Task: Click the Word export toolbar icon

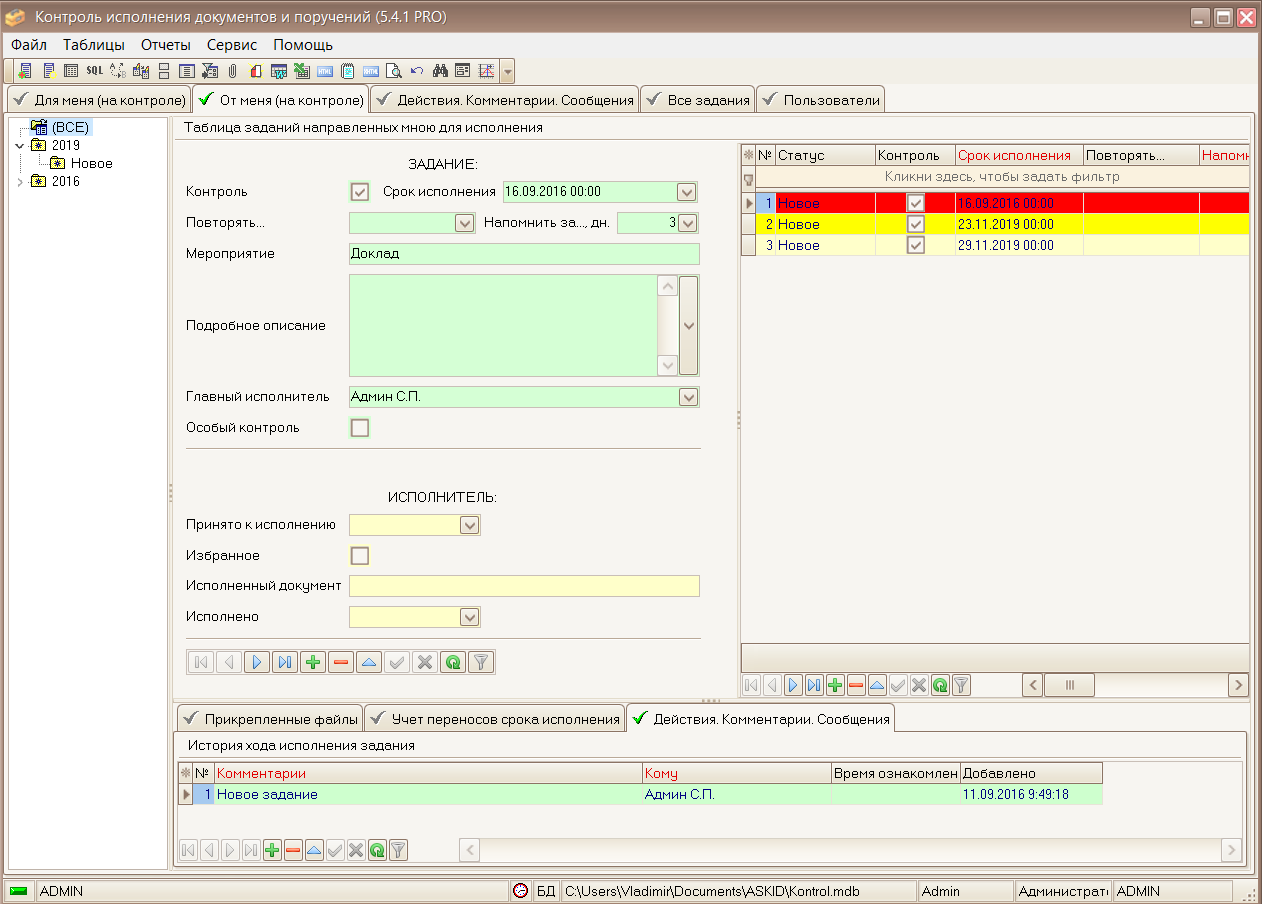Action: pos(279,71)
